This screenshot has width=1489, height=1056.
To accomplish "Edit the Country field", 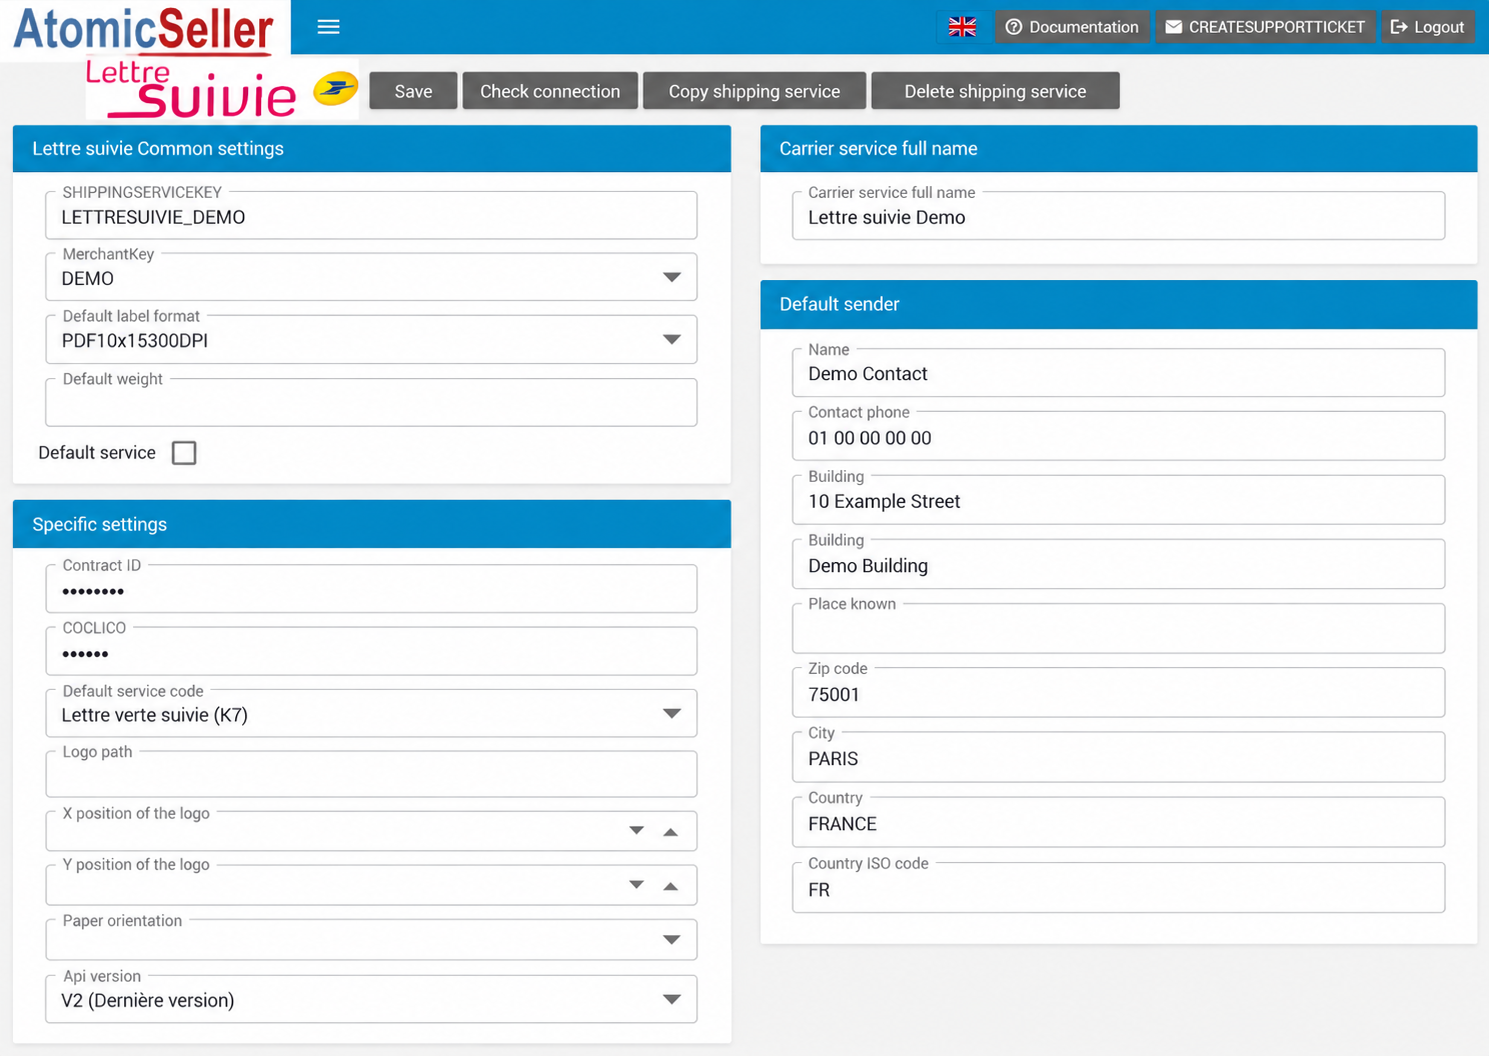I will 1118,822.
